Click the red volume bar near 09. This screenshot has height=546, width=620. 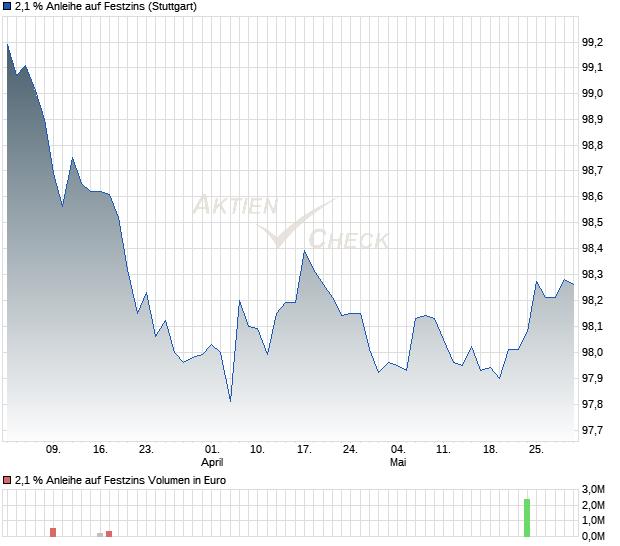pyautogui.click(x=53, y=532)
